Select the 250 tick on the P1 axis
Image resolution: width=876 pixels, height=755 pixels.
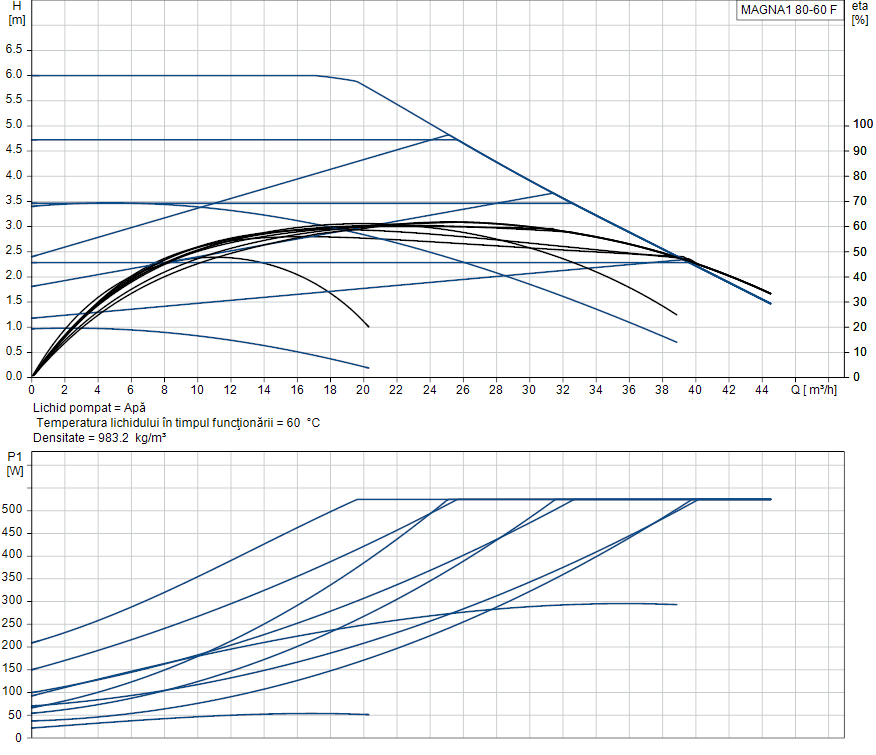tap(13, 623)
